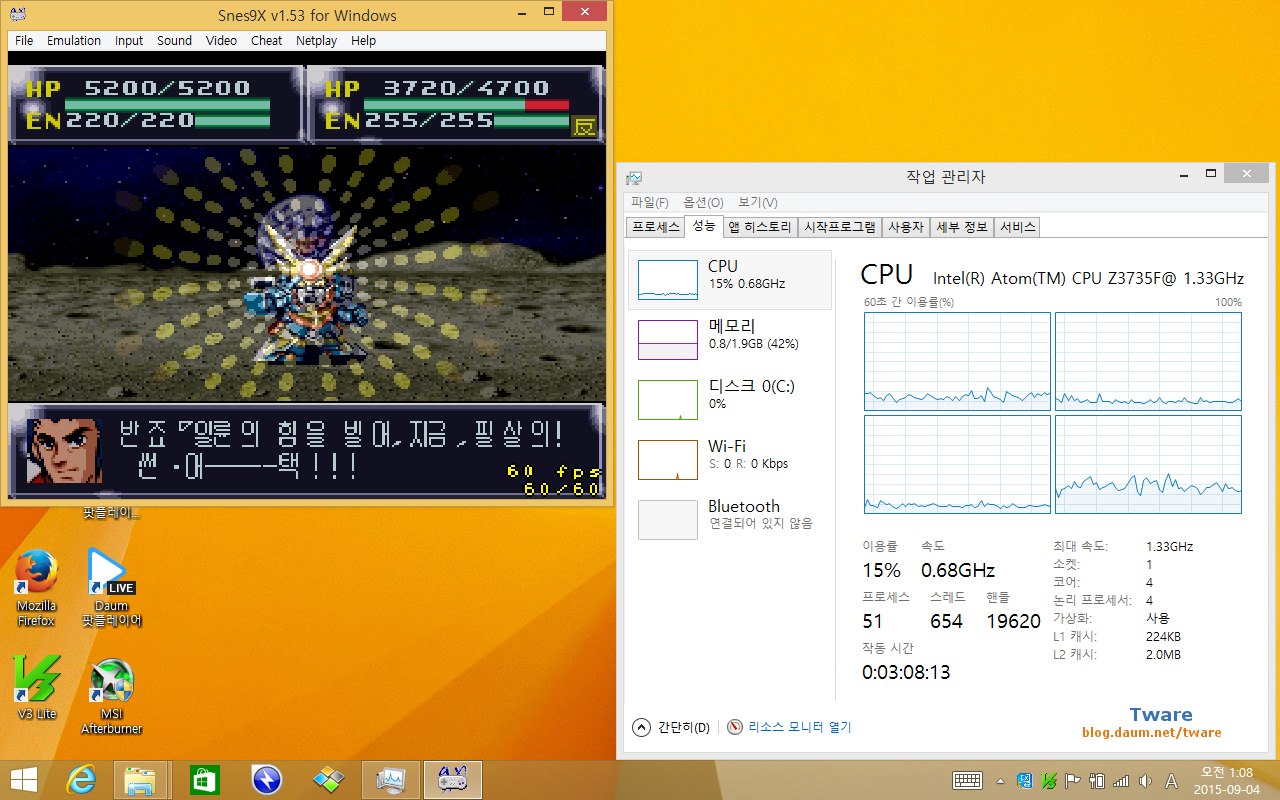This screenshot has height=800, width=1280.
Task: Switch to the 성능 tab
Action: click(x=704, y=226)
